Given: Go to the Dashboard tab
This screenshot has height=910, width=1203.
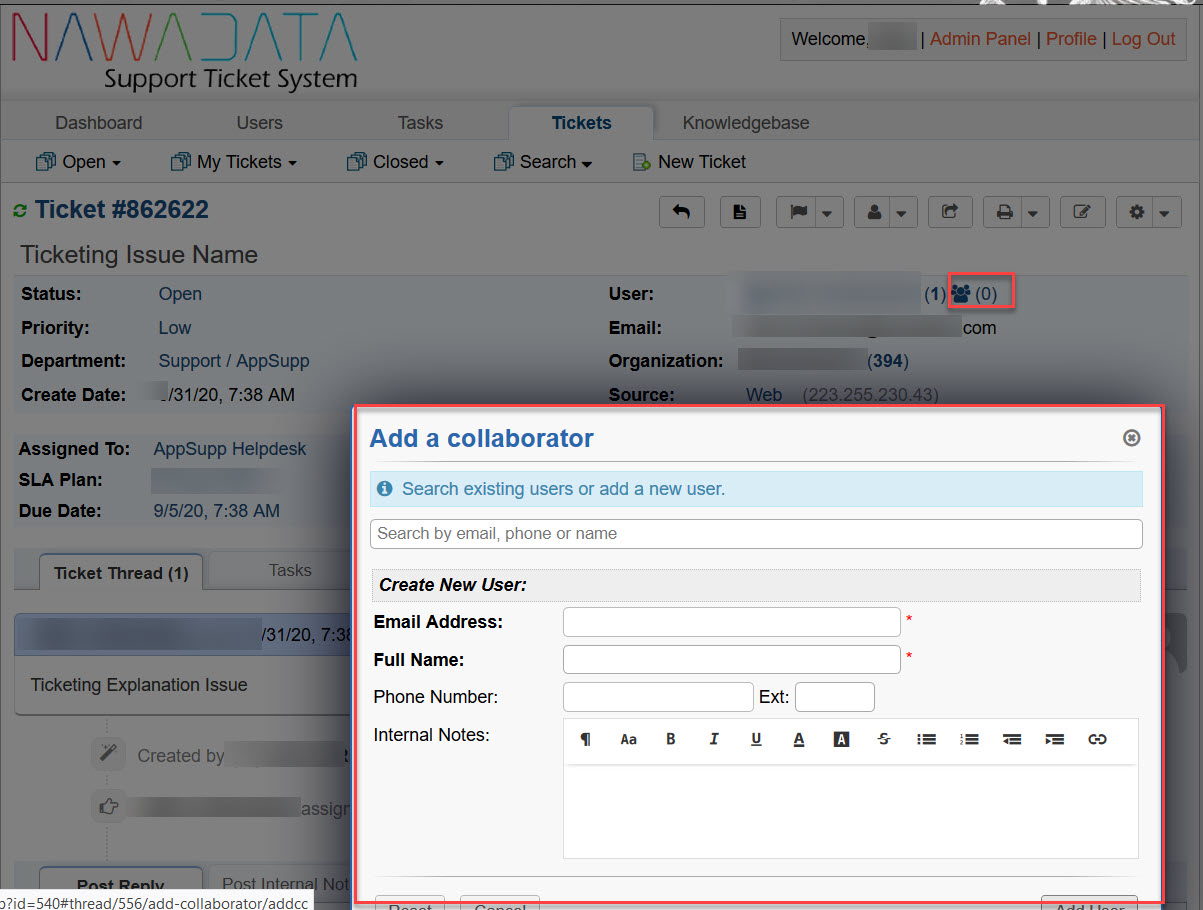Looking at the screenshot, I should tap(98, 123).
